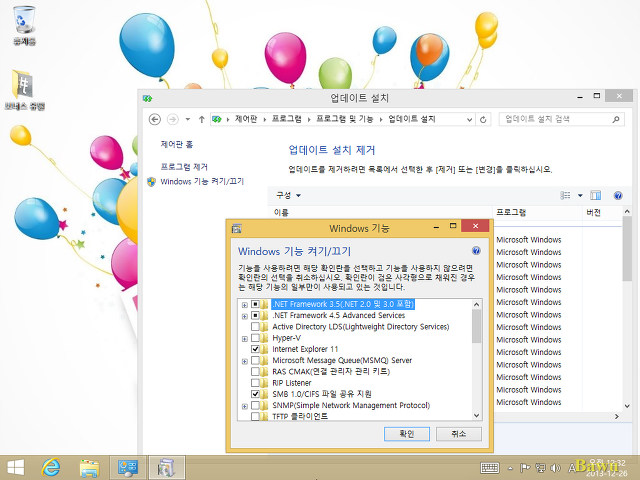Go up one folder level arrow
The image size is (640, 480).
pyautogui.click(x=201, y=119)
